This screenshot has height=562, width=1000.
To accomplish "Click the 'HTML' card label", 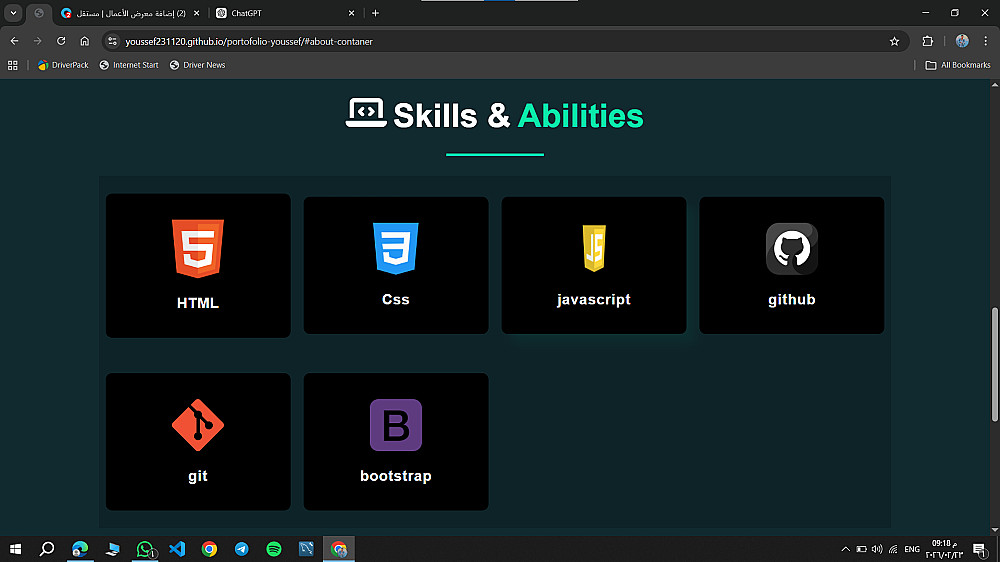I will (198, 303).
